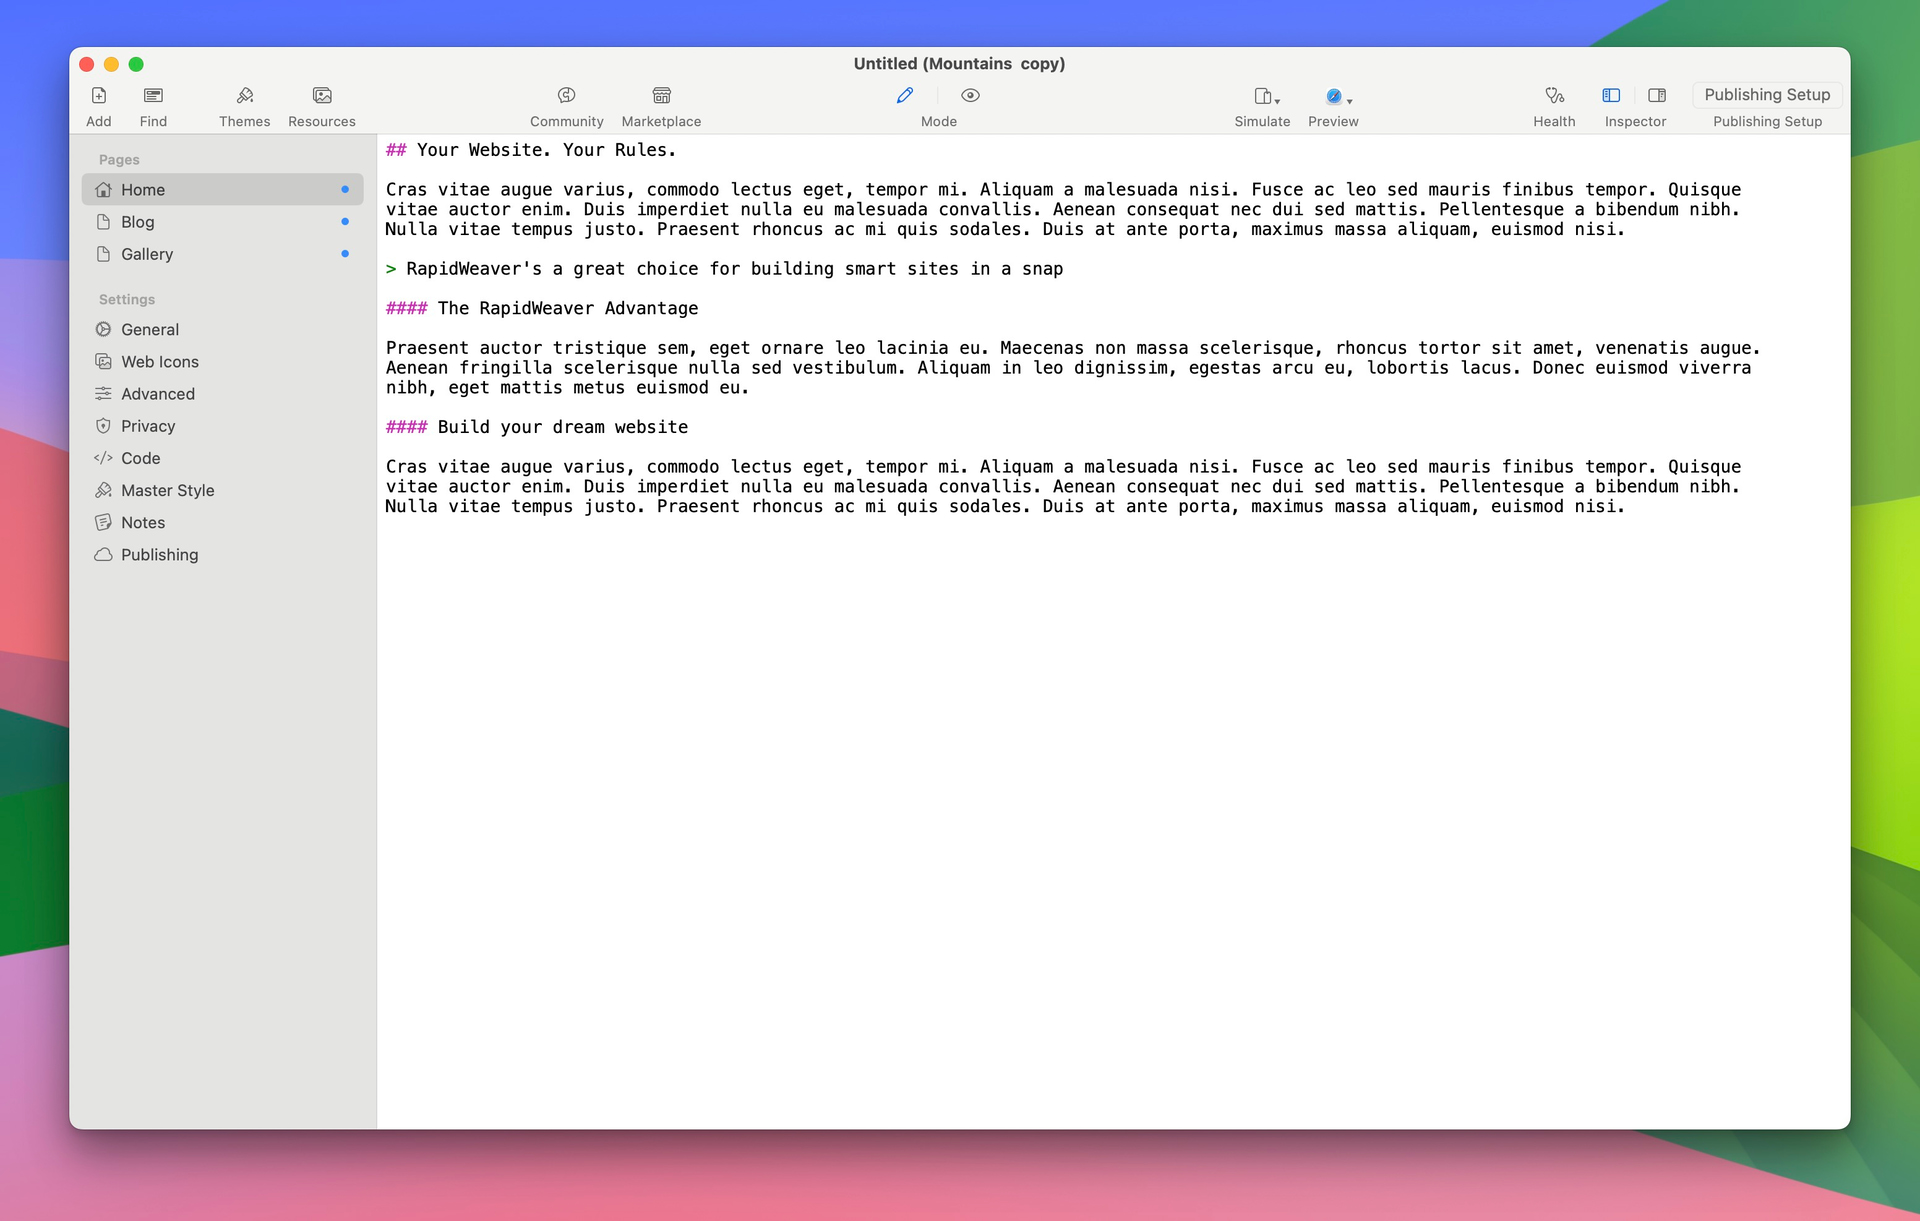Image resolution: width=1920 pixels, height=1221 pixels.
Task: Open the Resources panel icon
Action: 321,96
